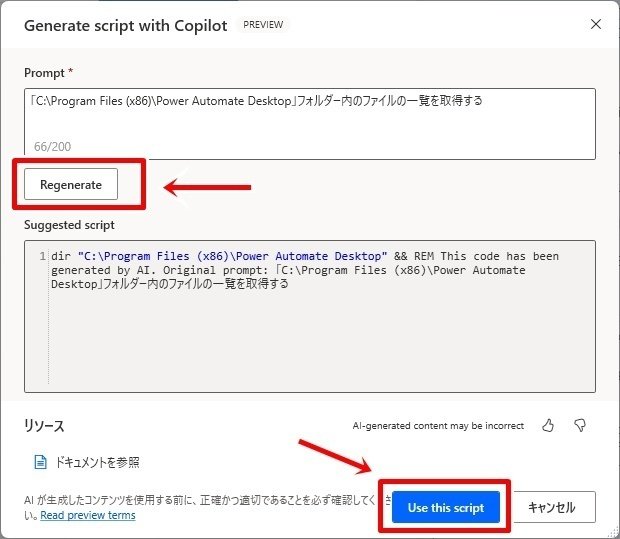The height and width of the screenshot is (539, 620).
Task: Click the dir command text in script
Action: pyautogui.click(x=61, y=256)
